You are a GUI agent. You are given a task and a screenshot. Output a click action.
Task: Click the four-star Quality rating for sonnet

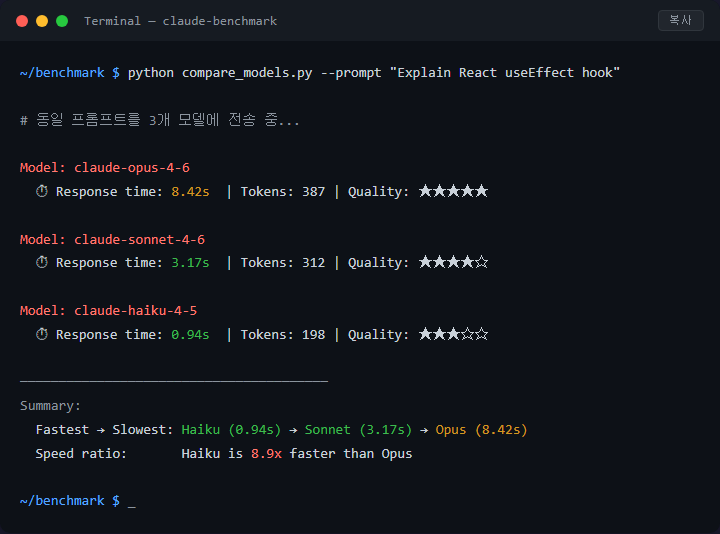tap(453, 262)
